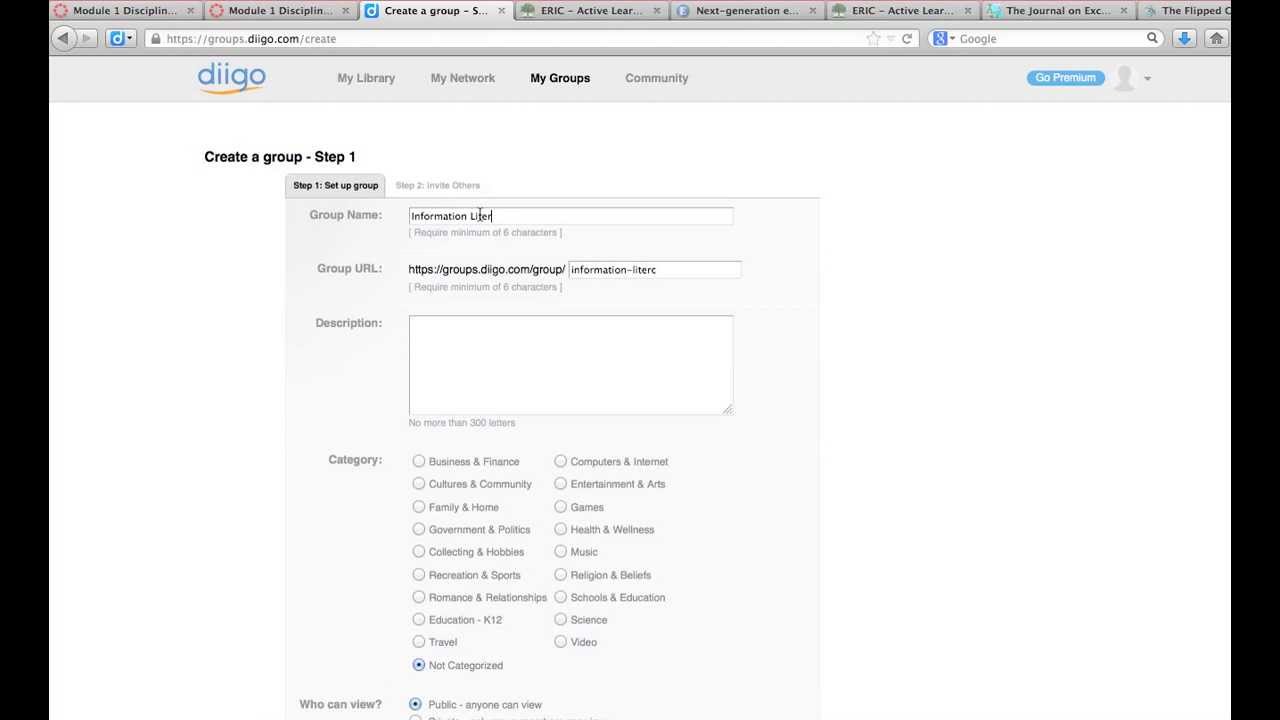Open My Groups menu

(560, 78)
